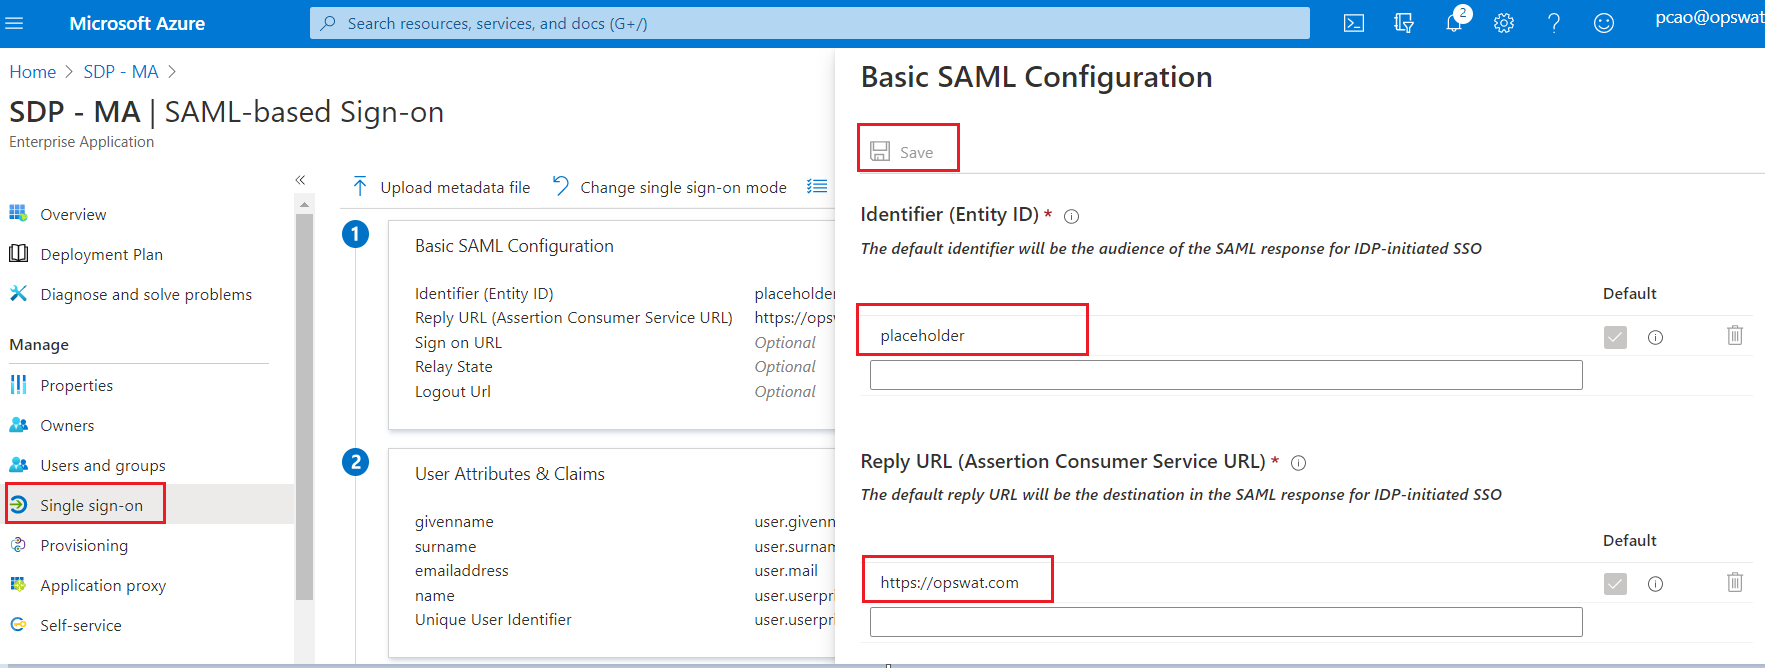This screenshot has height=668, width=1765.
Task: Select Single sign-on in the sidebar
Action: click(91, 505)
